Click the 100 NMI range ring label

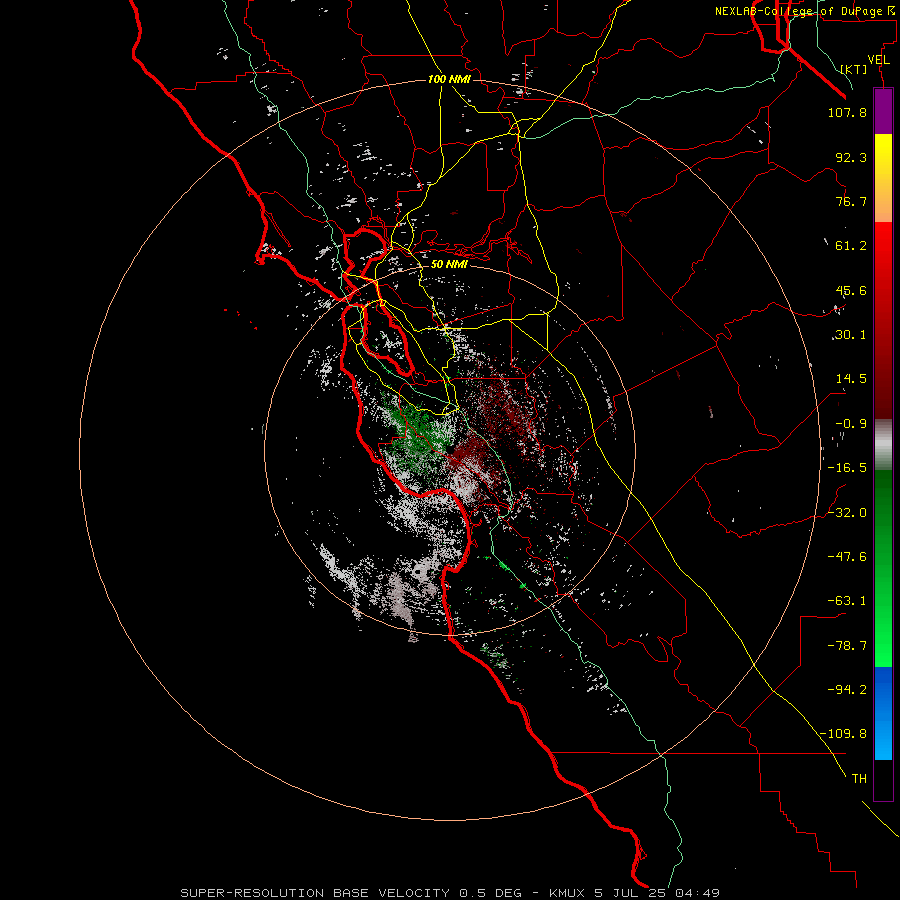[x=449, y=79]
